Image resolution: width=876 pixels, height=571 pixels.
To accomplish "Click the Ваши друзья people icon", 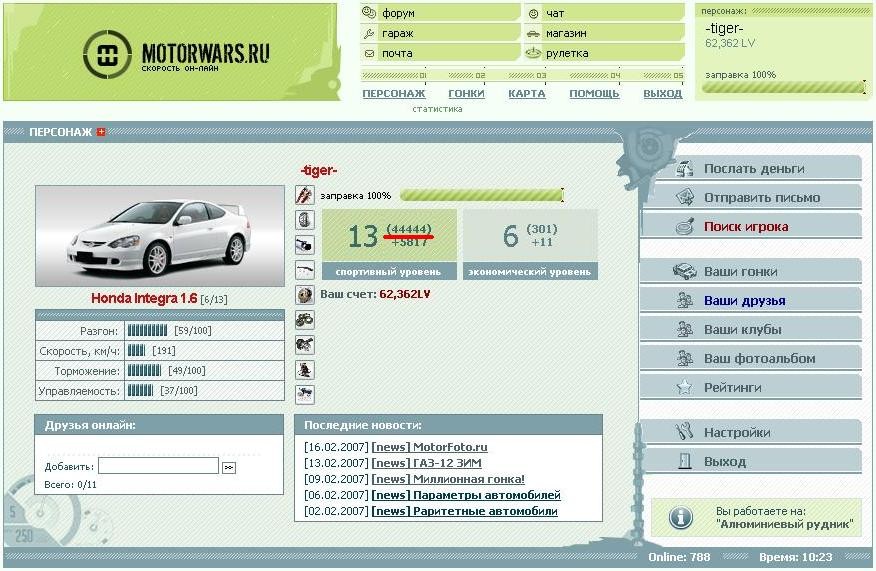I will pyautogui.click(x=684, y=301).
